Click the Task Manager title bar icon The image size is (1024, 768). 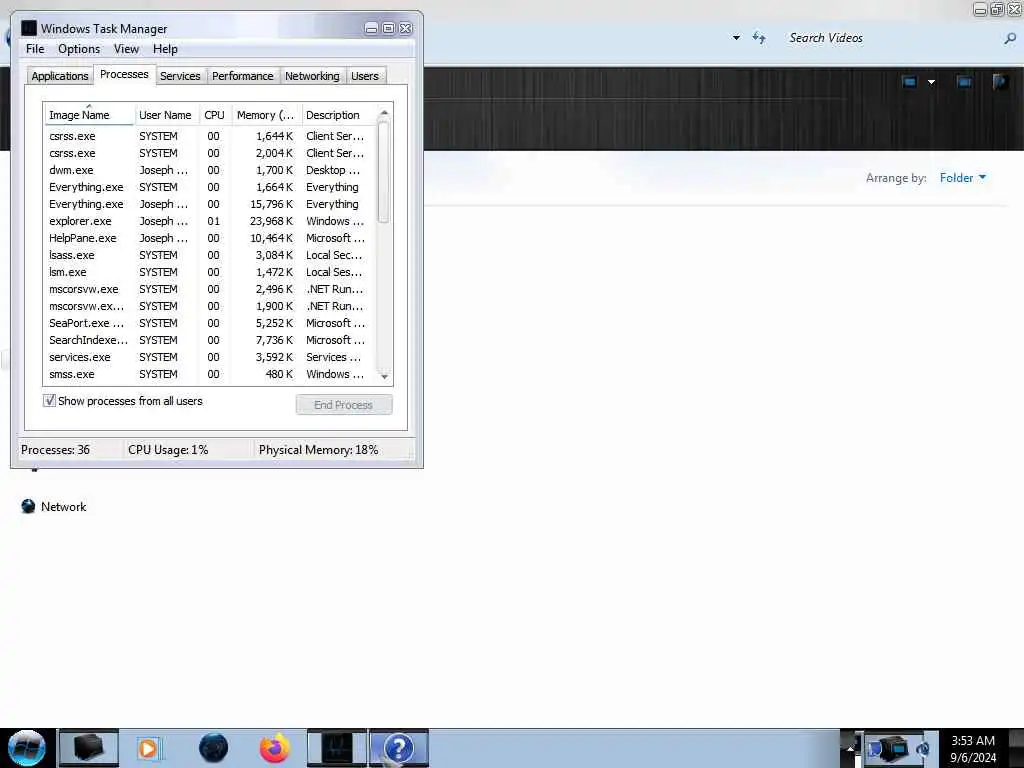(x=29, y=28)
